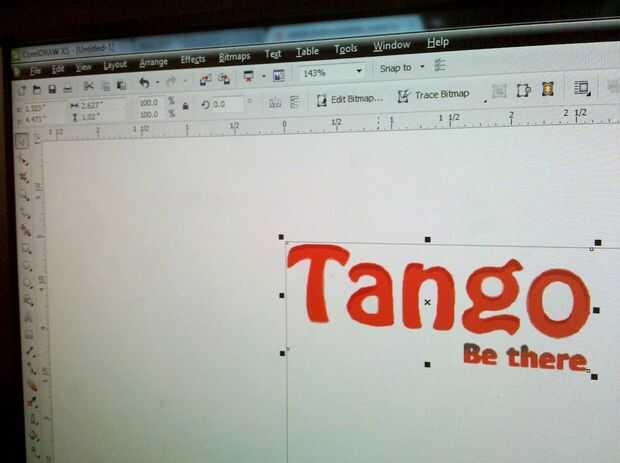Click the Wrap paragraph text icon
Screen dimensions: 620x463
point(582,88)
